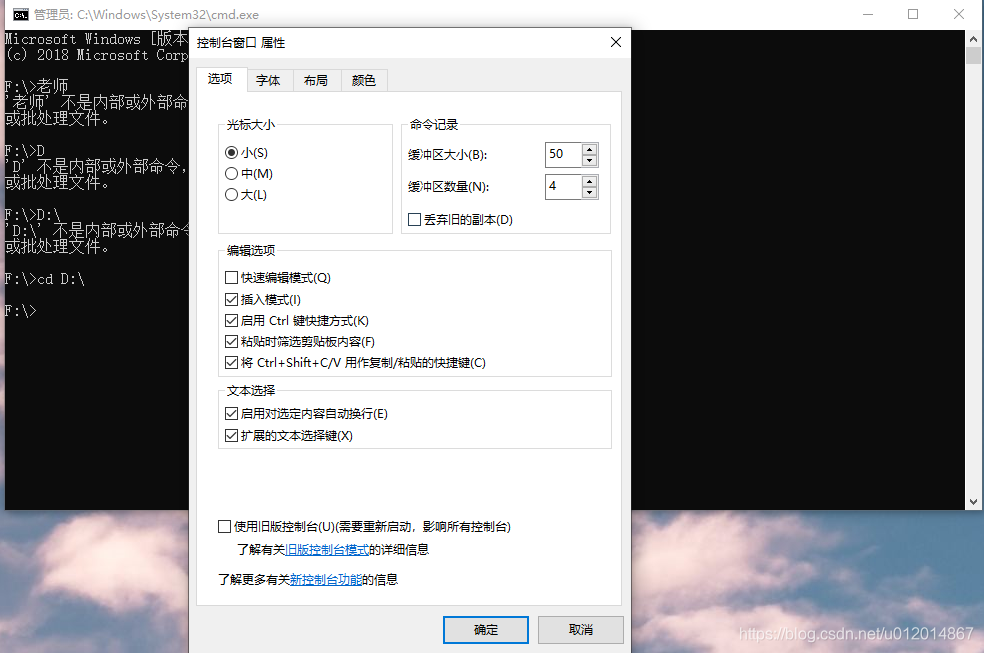The image size is (984, 653).
Task: Switch to the 颜色 tab
Action: coord(364,80)
